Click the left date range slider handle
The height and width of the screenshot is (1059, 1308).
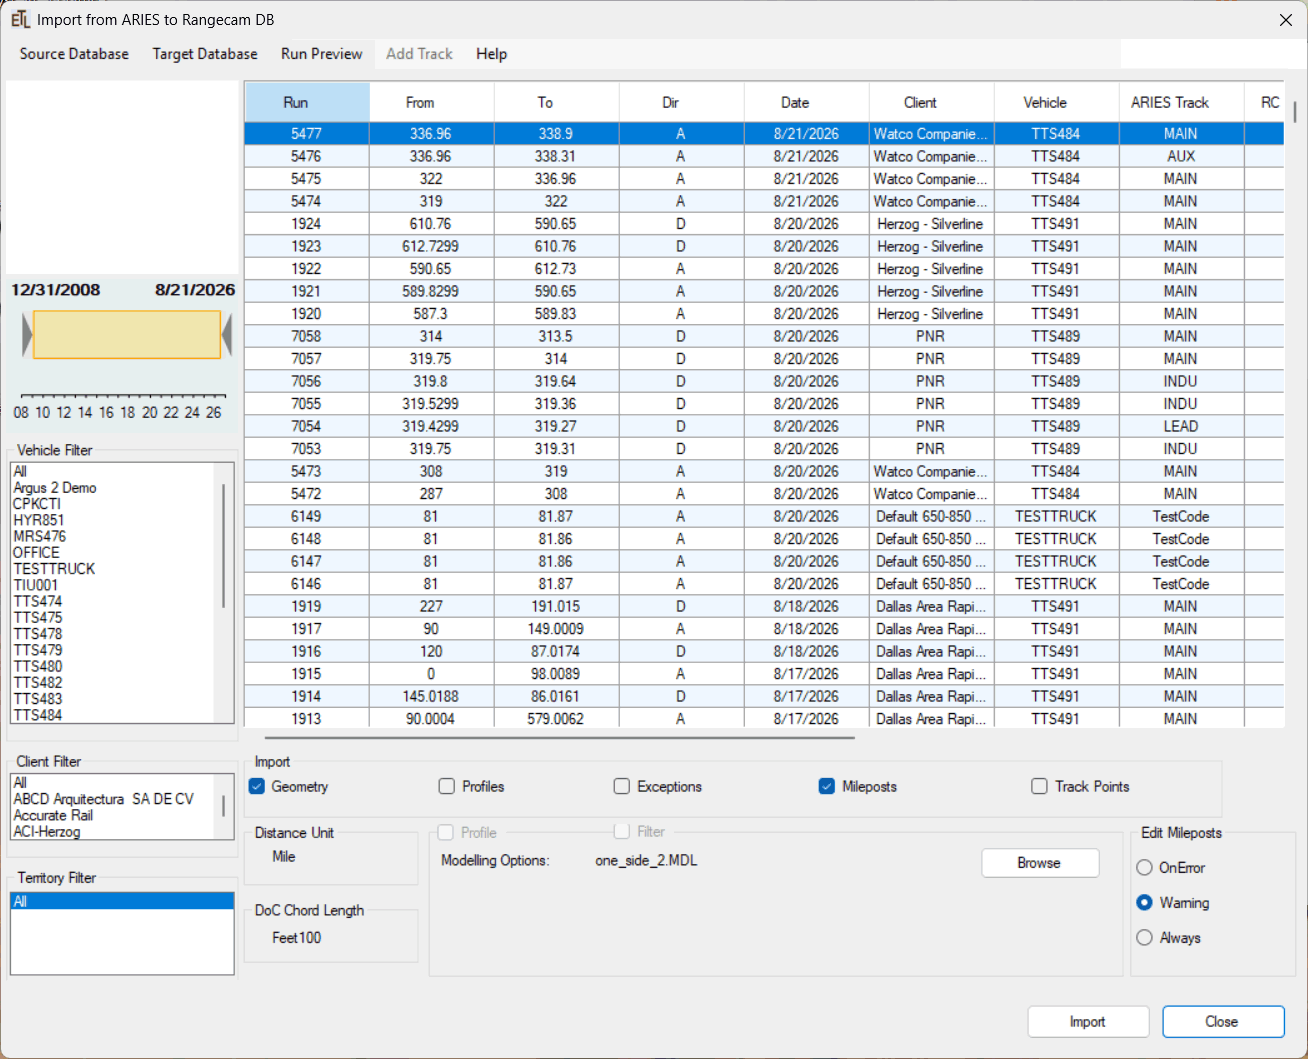tap(27, 335)
